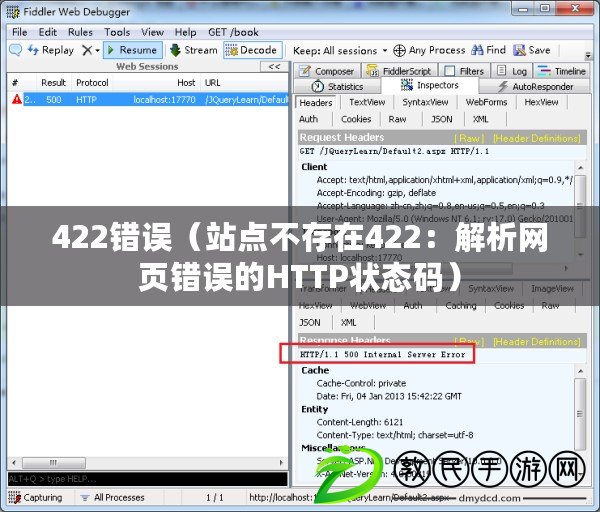Open the Help menu
The image size is (600, 512).
186,32
